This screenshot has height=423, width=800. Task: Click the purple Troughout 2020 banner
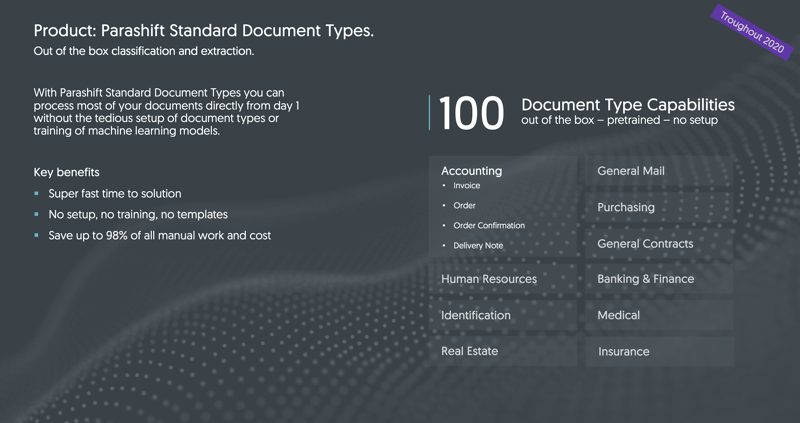(x=752, y=32)
